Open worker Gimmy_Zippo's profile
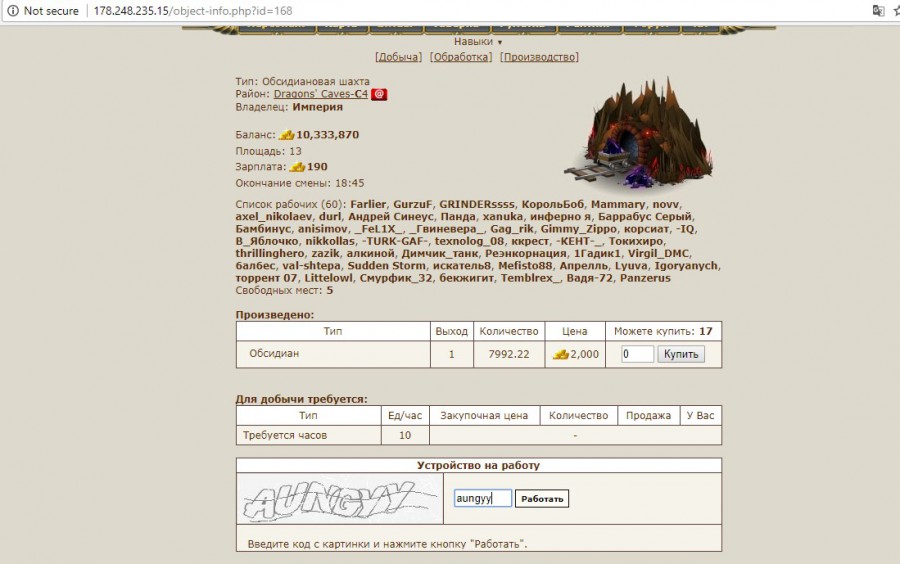The height and width of the screenshot is (564, 900). pos(578,229)
